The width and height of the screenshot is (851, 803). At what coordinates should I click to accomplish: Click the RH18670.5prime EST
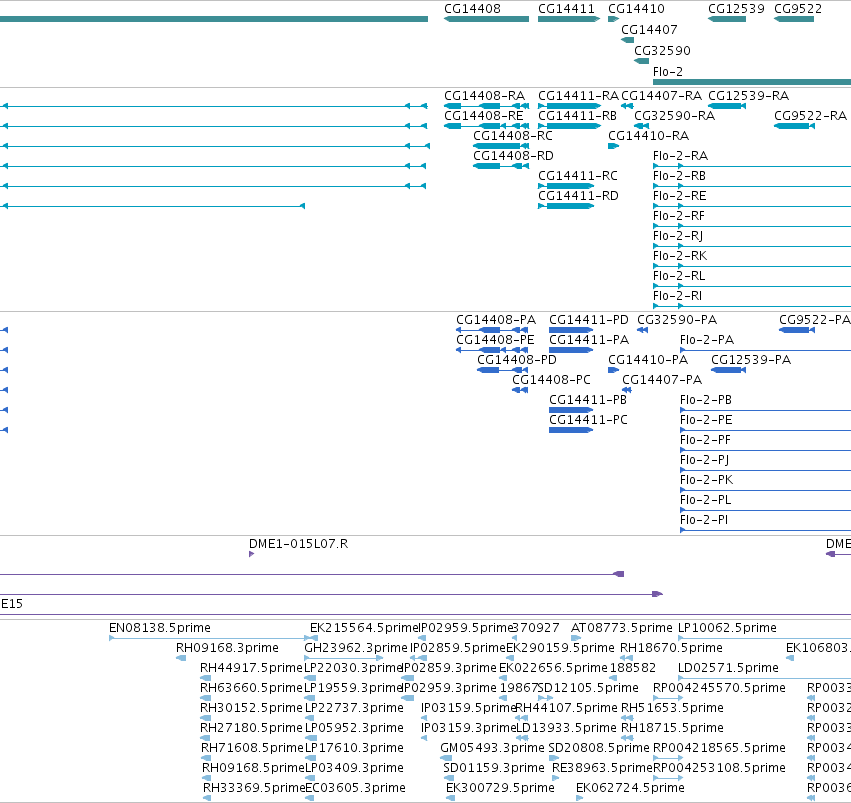(x=671, y=648)
